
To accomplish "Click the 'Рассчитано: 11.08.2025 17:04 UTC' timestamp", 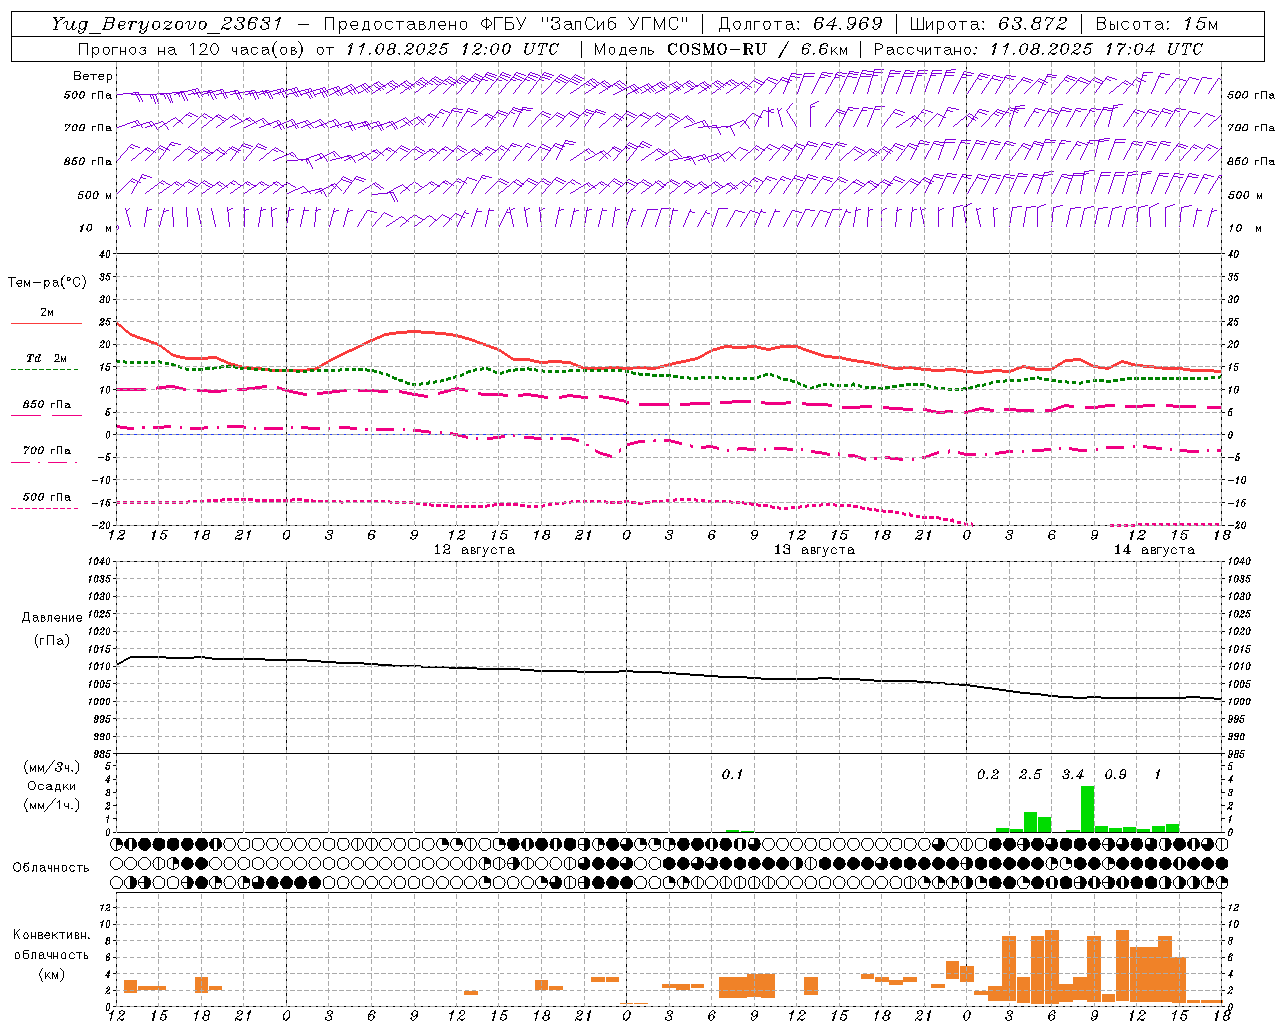I will point(1038,49).
